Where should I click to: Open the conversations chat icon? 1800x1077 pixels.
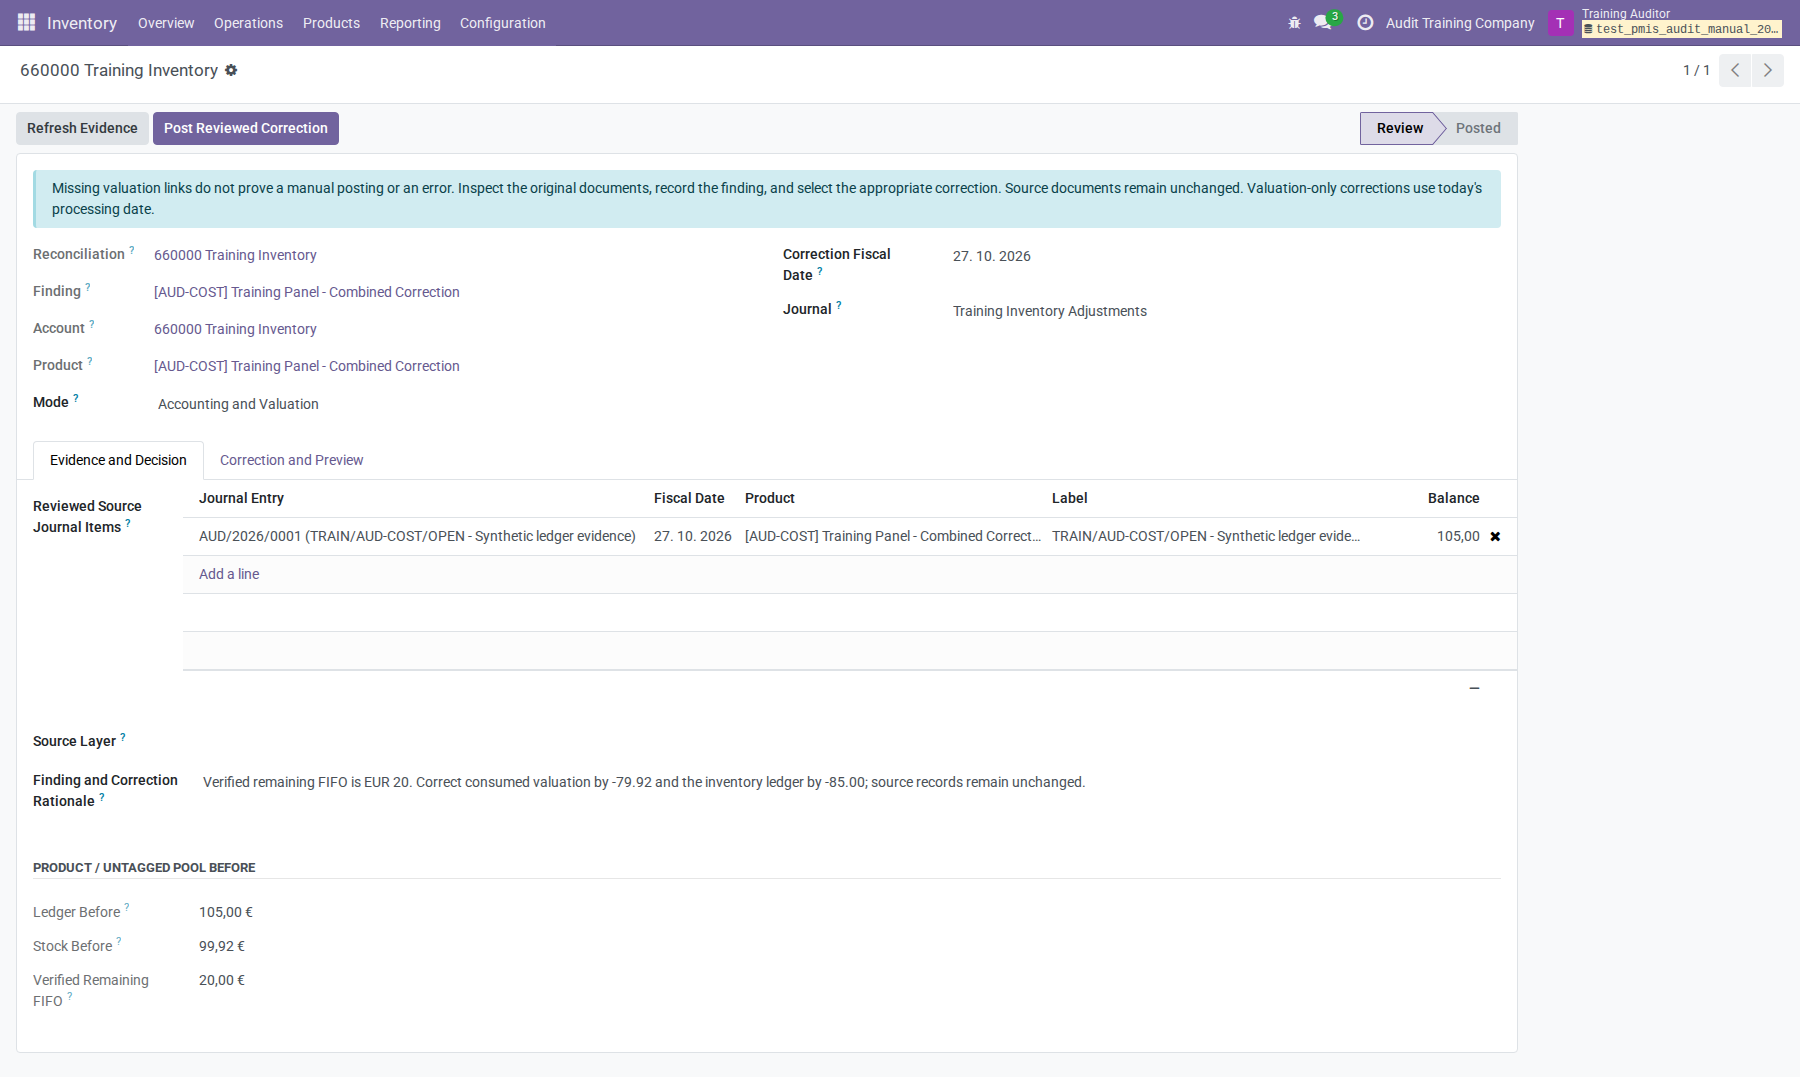coord(1323,22)
